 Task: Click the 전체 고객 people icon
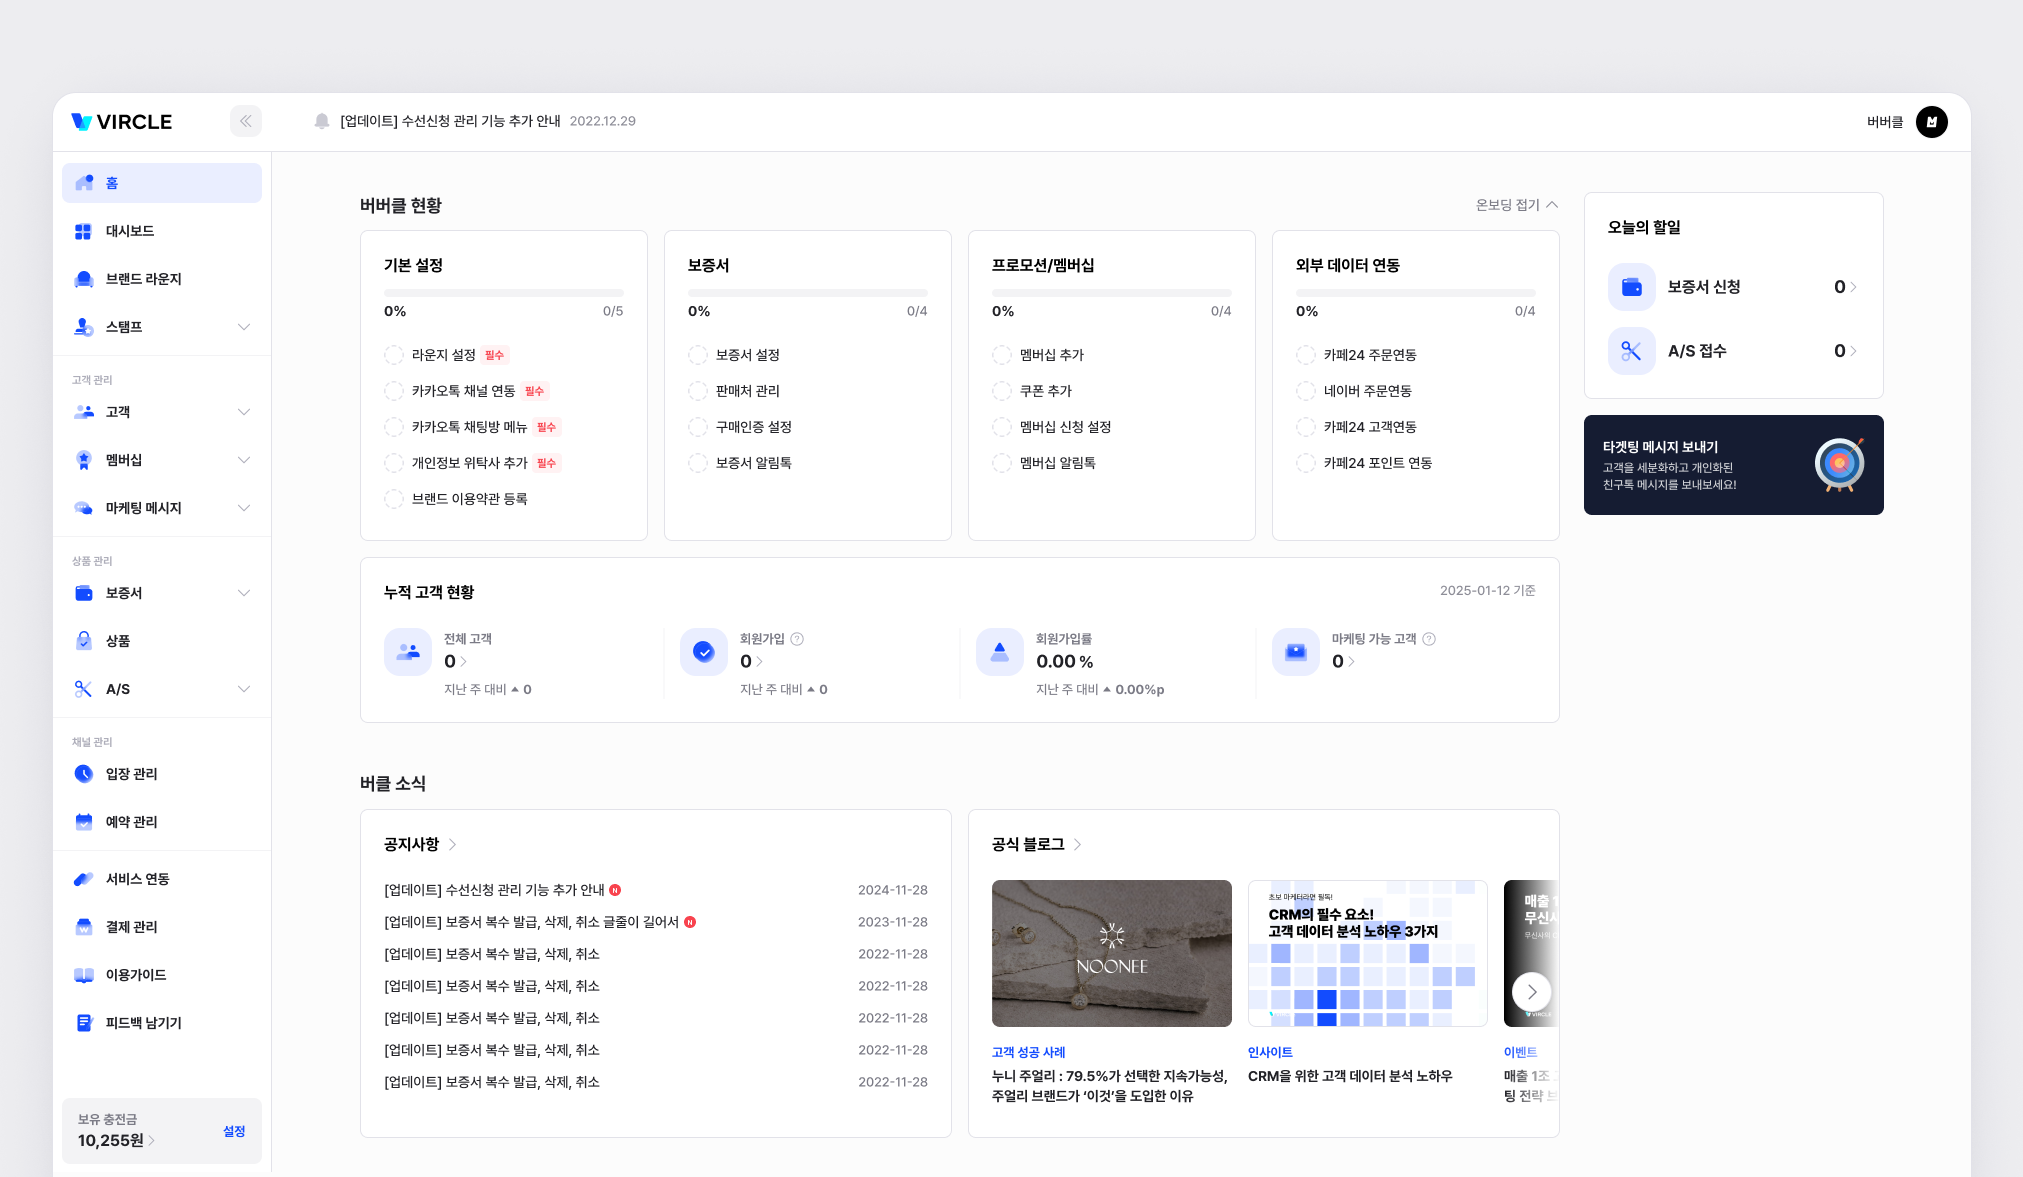[x=408, y=652]
